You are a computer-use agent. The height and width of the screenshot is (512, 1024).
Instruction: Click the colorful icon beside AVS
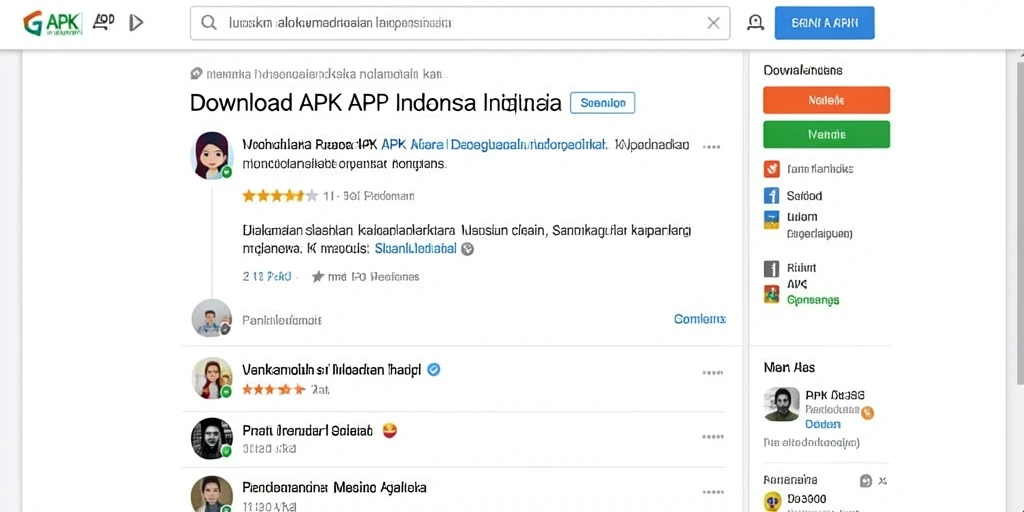[x=771, y=293]
